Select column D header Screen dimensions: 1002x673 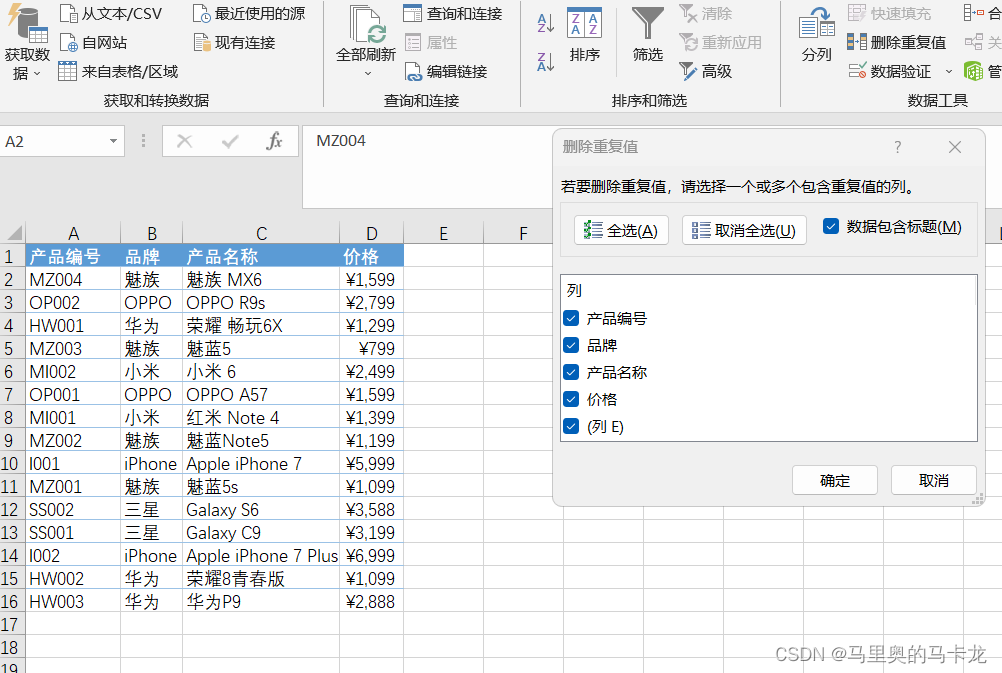[x=371, y=233]
